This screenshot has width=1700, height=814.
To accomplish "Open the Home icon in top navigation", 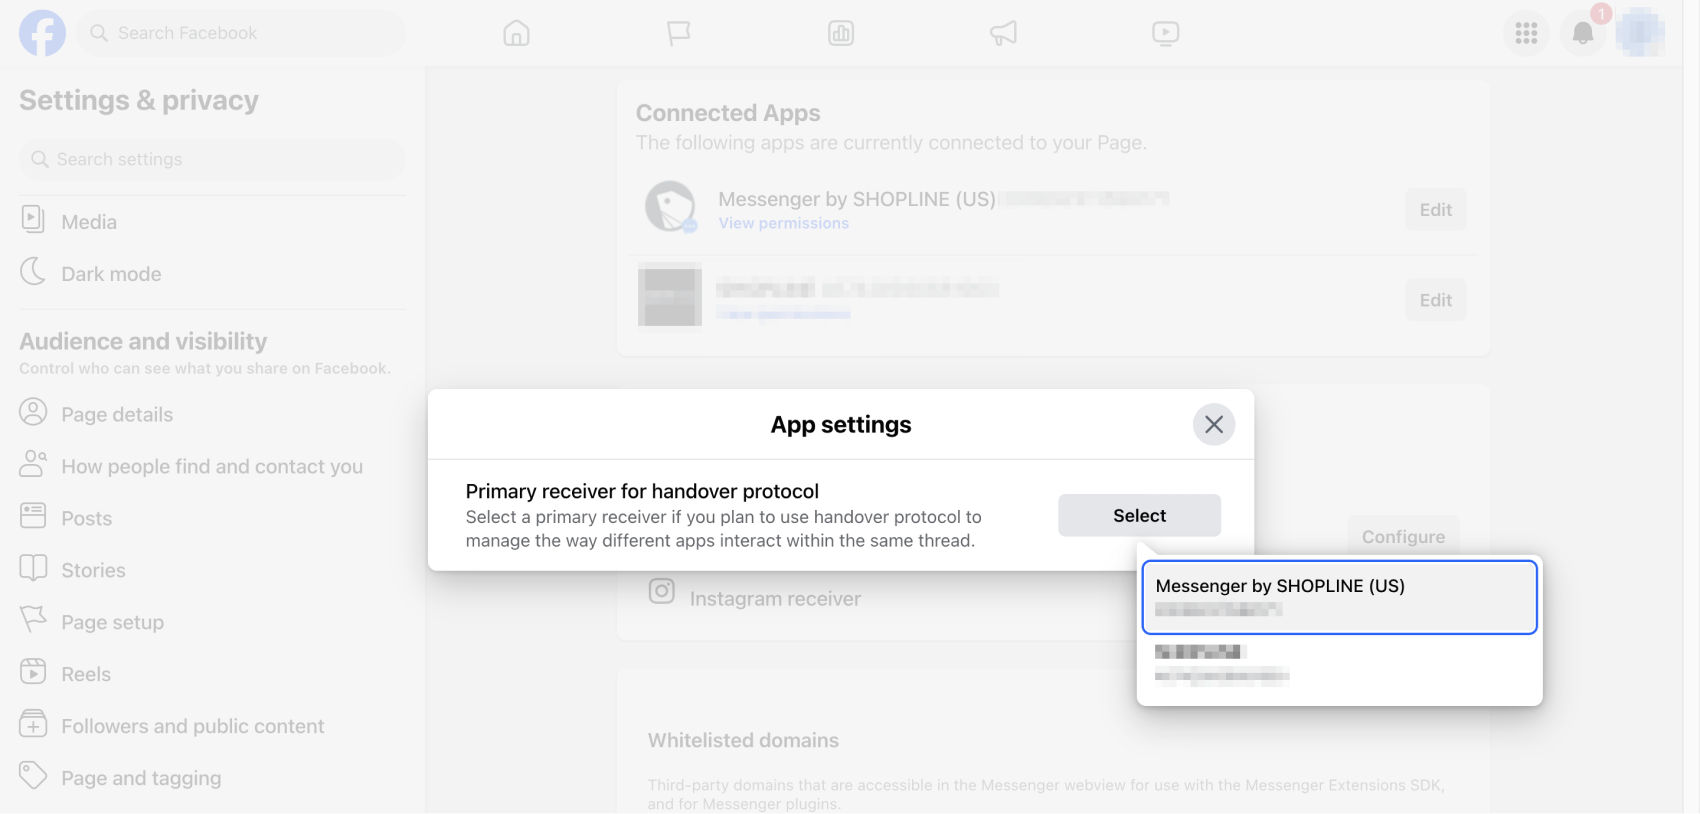I will coord(516,33).
